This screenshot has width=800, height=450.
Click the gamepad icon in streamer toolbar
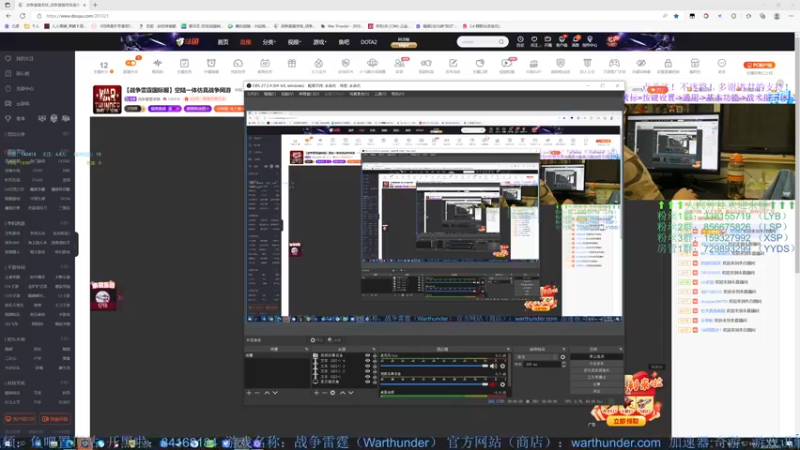click(614, 63)
